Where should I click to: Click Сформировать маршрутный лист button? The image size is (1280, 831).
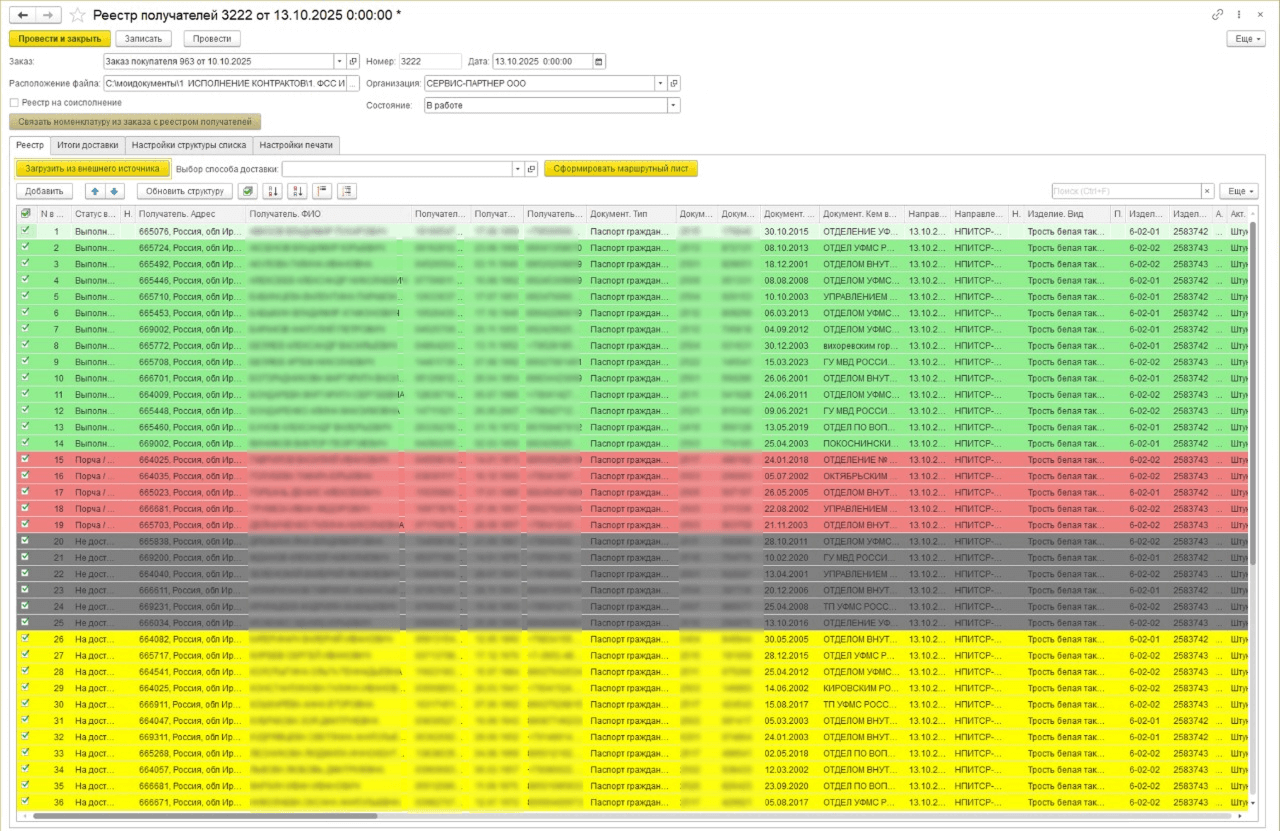[x=620, y=169]
